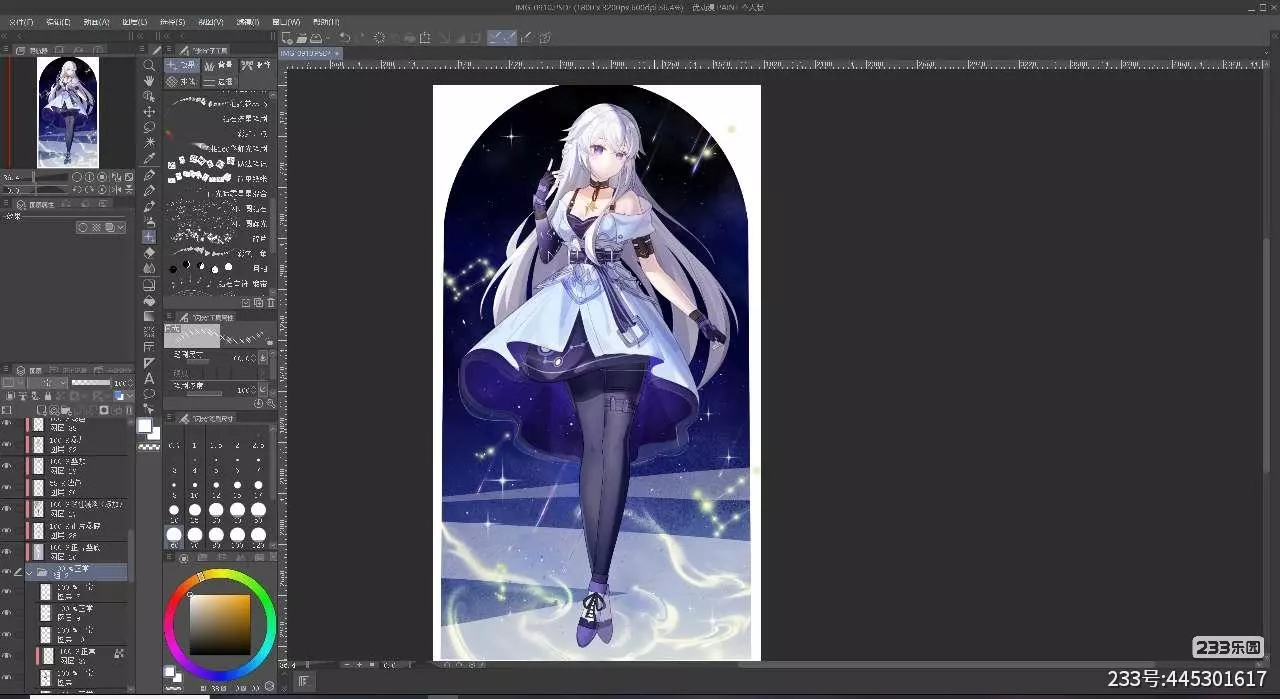
Task: Click the Scale/transform icon in command bar
Action: point(425,37)
